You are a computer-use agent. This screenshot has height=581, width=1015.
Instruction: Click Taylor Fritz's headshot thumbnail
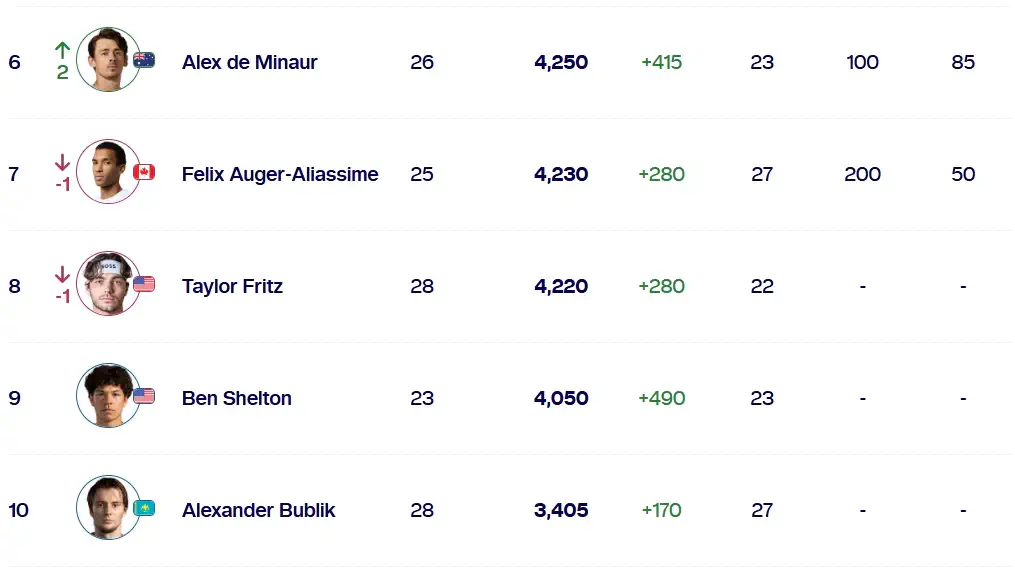click(108, 283)
